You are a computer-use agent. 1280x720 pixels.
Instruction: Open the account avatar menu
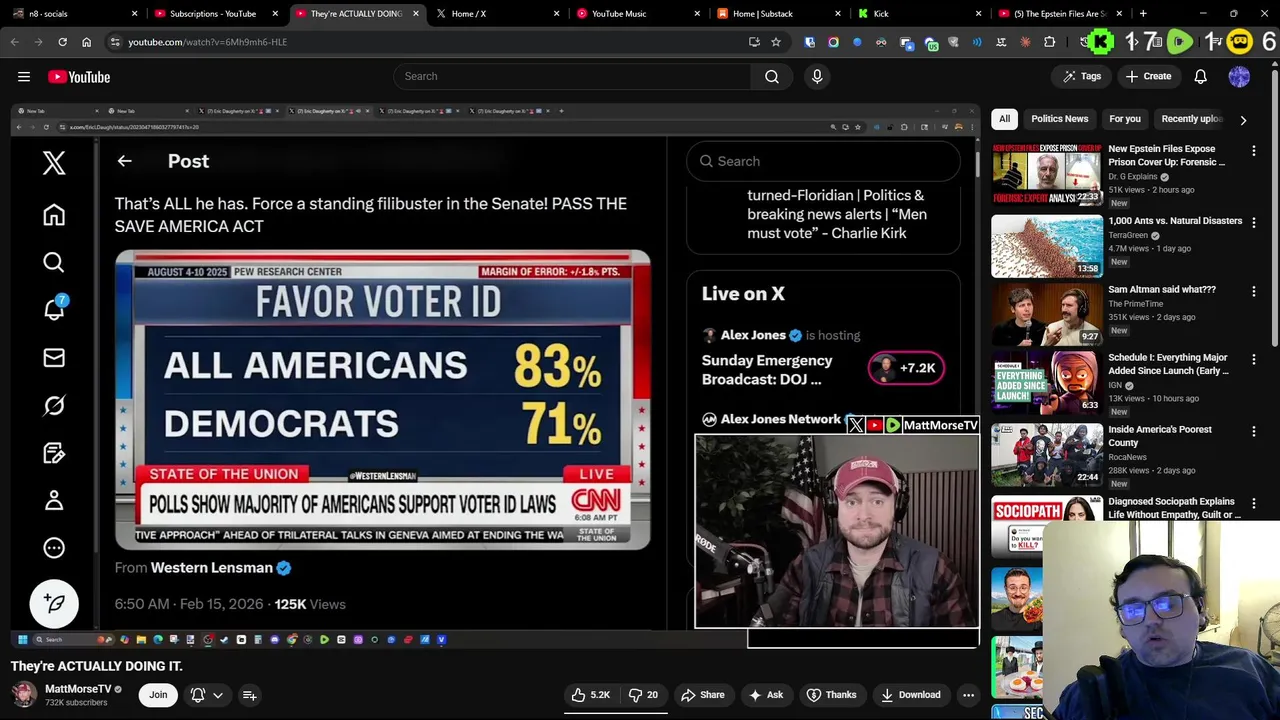pyautogui.click(x=1239, y=76)
